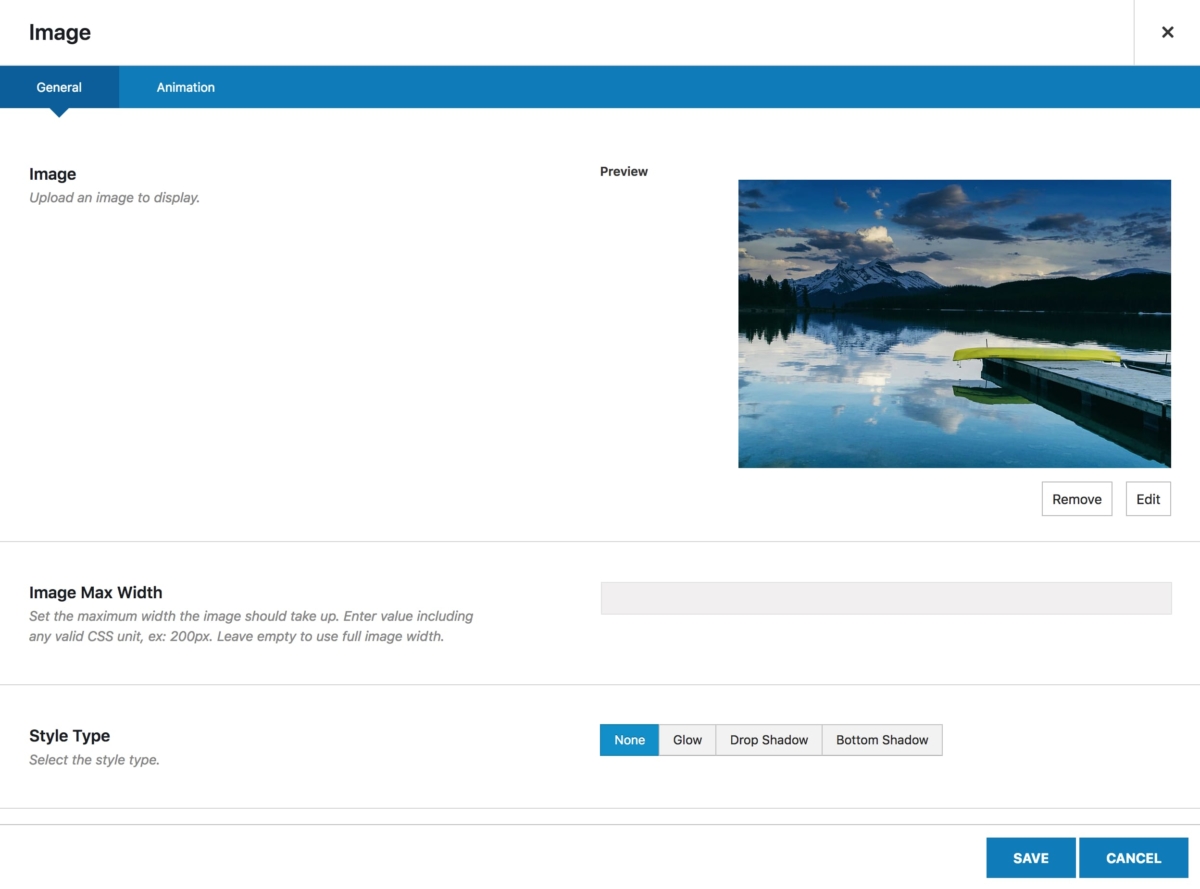Viewport: 1200px width, 889px height.
Task: Switch to the General tab
Action: 59,87
